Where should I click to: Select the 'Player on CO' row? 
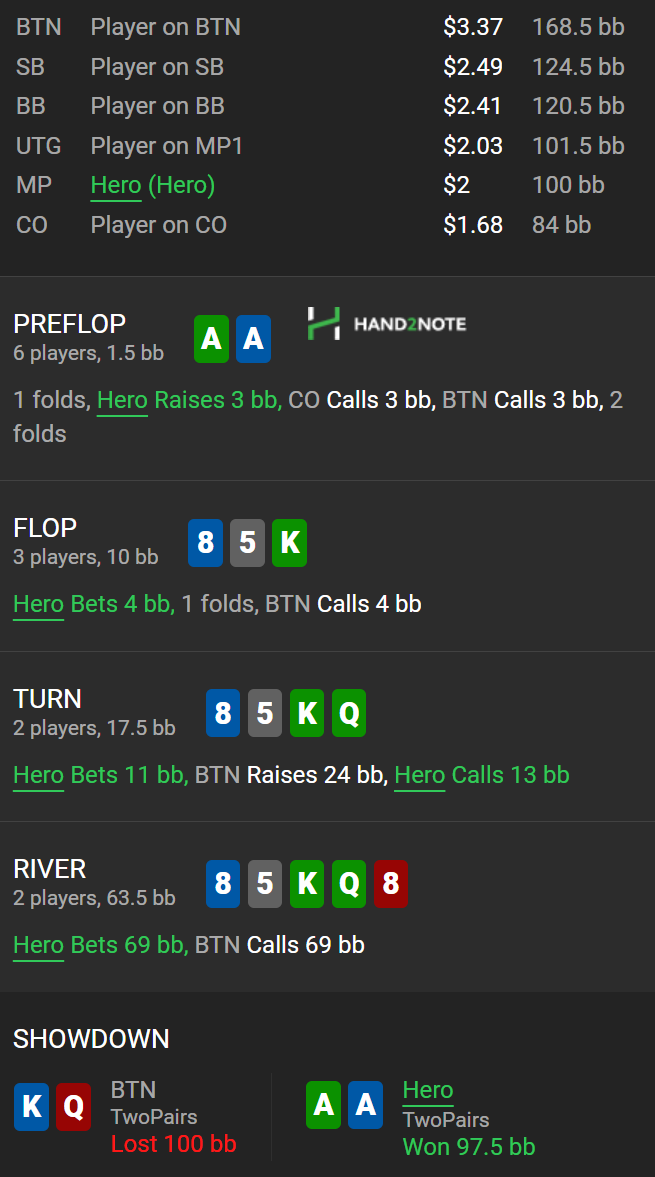click(x=327, y=224)
